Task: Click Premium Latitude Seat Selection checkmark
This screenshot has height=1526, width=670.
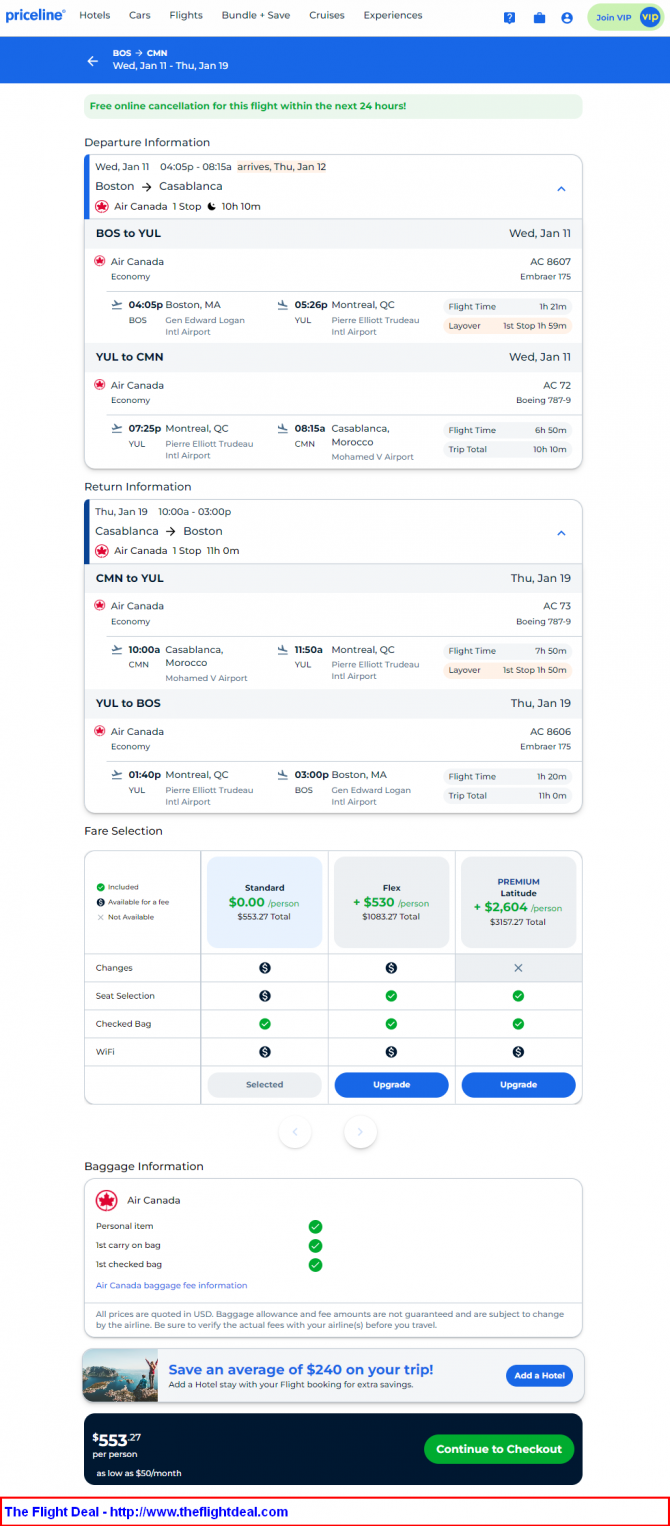Action: (518, 996)
